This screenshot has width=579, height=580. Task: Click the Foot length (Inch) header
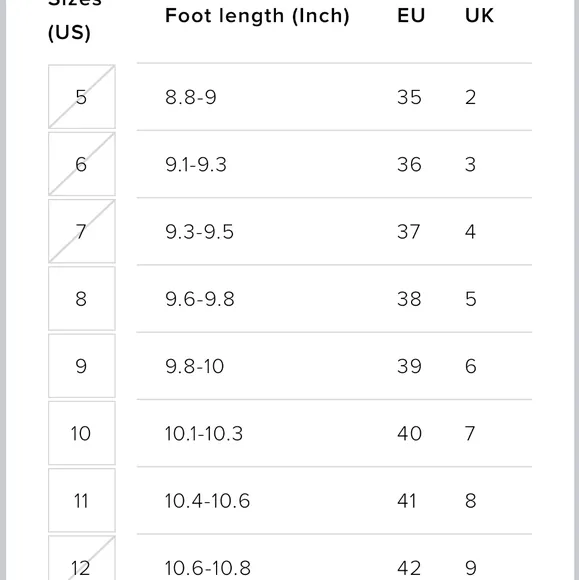(x=257, y=16)
